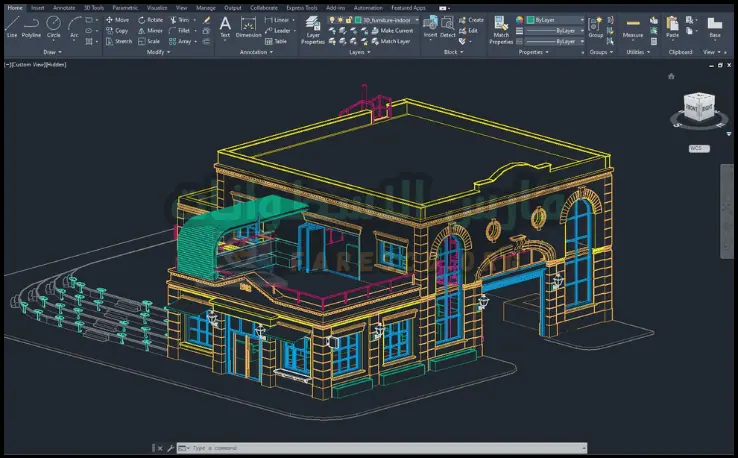Toggle the layer freeze sun icon
This screenshot has height=458, width=738.
pyautogui.click(x=341, y=19)
